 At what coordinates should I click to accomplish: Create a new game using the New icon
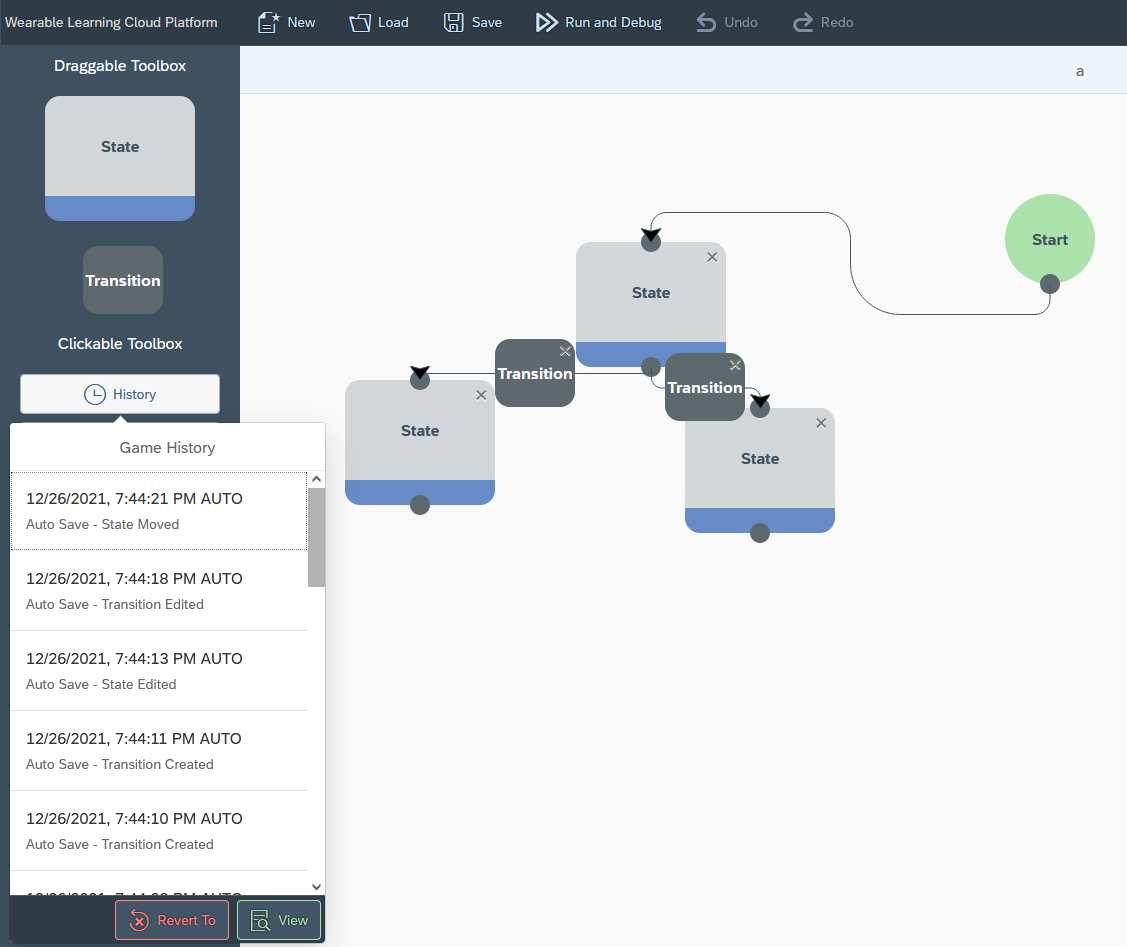[x=268, y=20]
